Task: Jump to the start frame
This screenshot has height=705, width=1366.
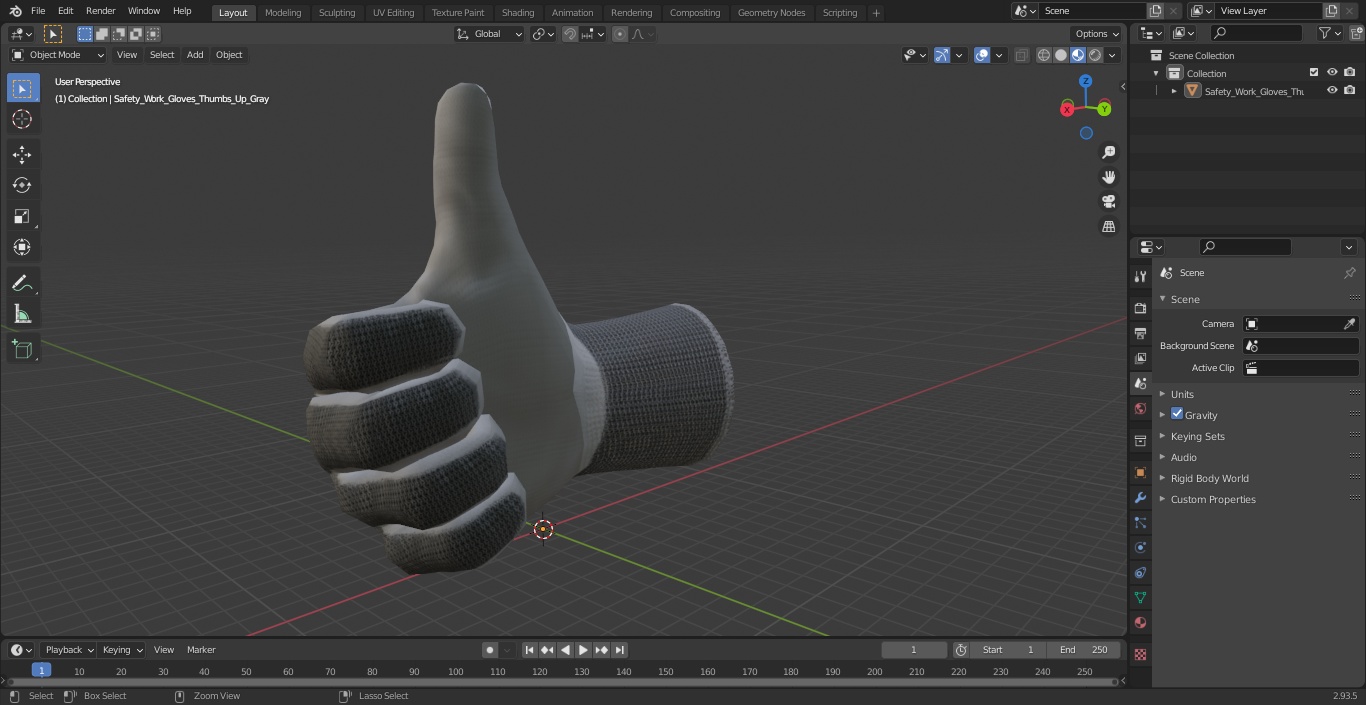Action: (530, 650)
